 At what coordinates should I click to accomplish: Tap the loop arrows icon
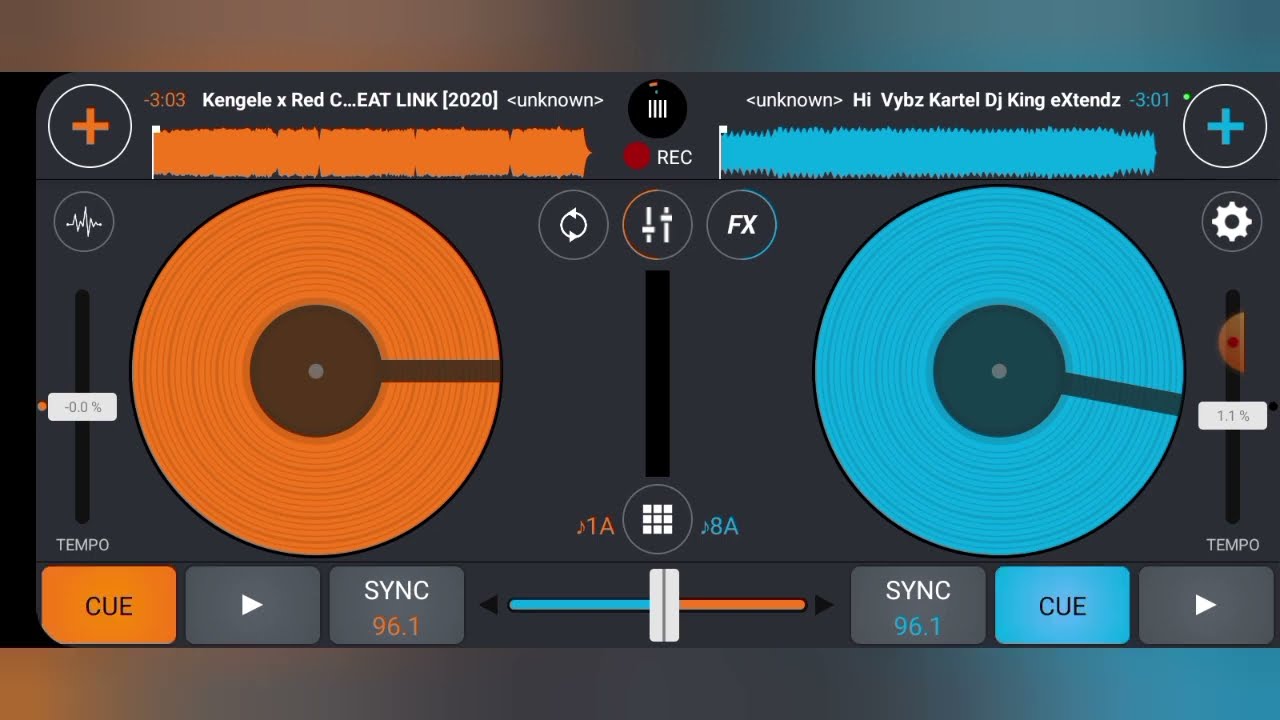(573, 225)
